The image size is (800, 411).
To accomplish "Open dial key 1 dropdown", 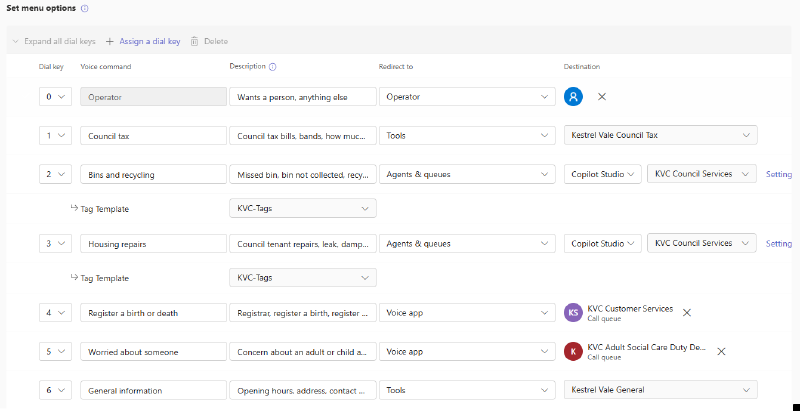I will (55, 136).
